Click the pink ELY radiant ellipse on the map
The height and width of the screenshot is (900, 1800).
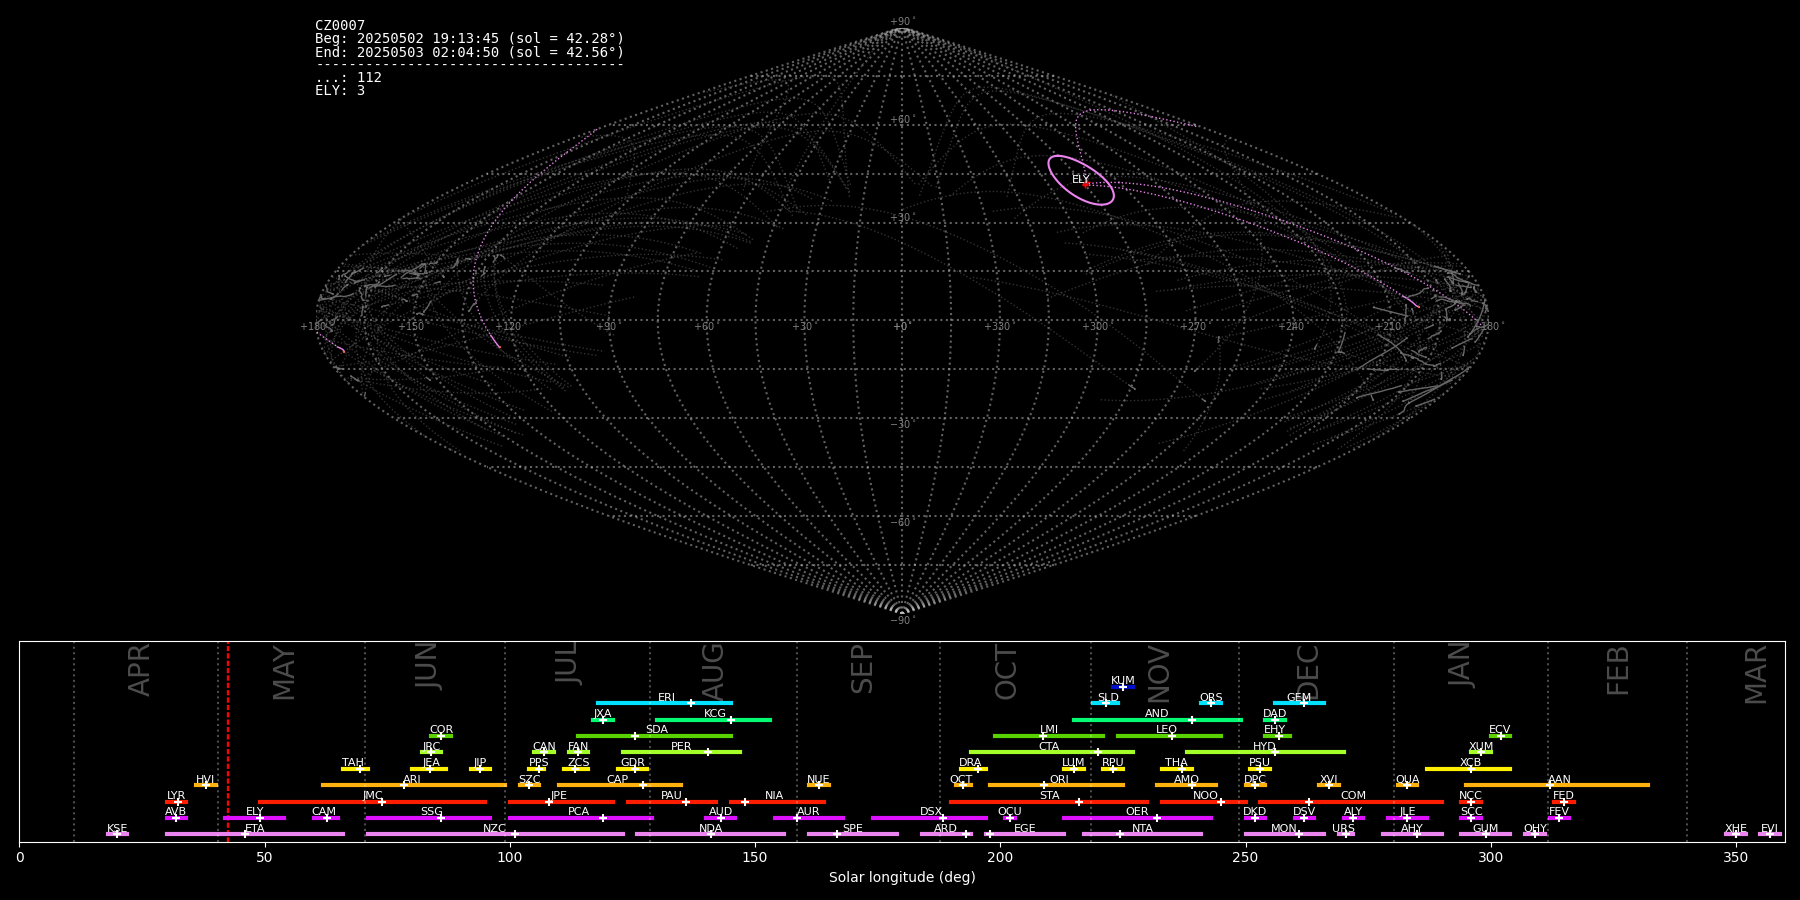pos(1081,180)
